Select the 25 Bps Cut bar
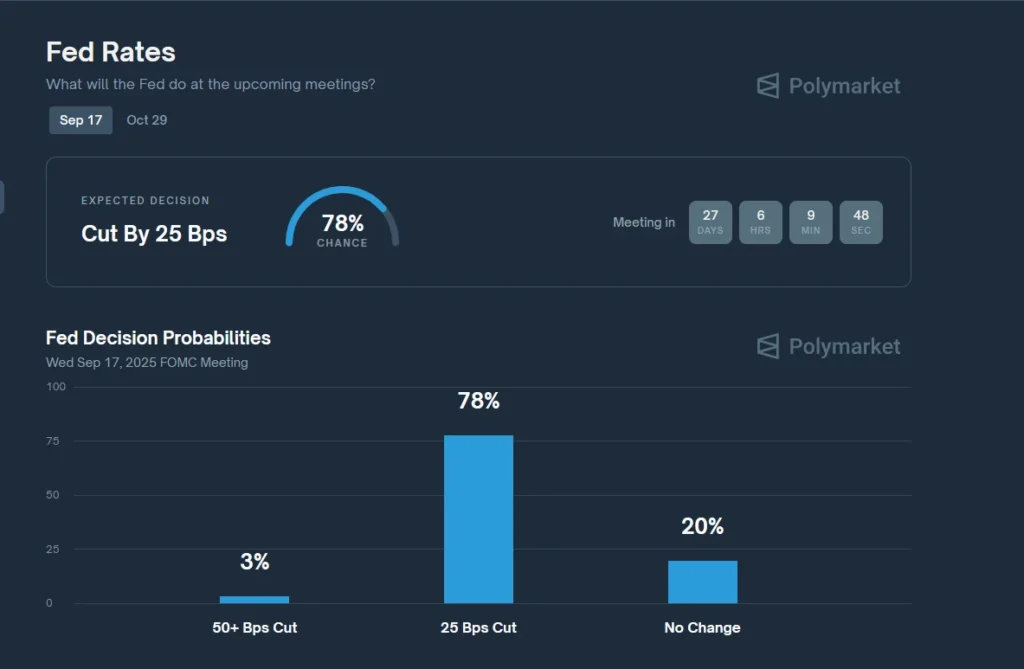Screen dimensions: 1024x669 click(478, 519)
